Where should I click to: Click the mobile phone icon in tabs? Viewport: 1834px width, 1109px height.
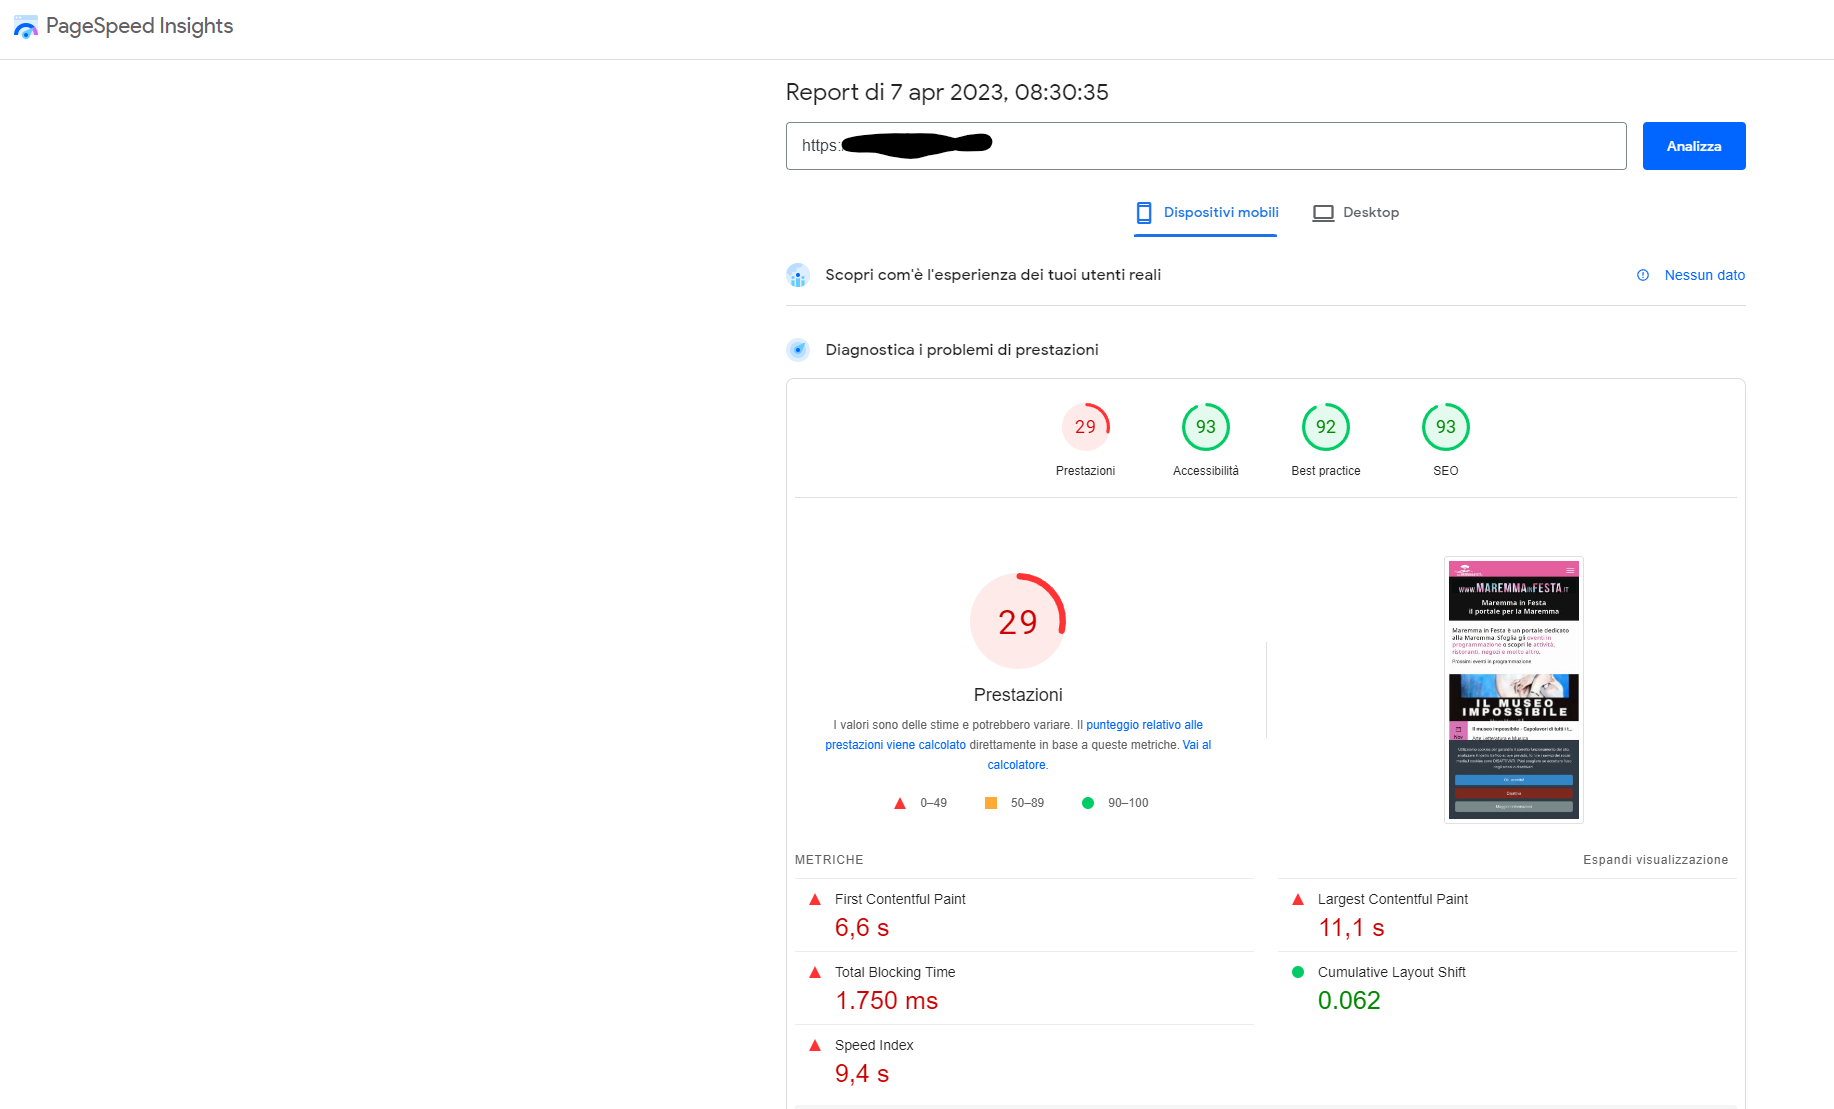pos(1144,213)
